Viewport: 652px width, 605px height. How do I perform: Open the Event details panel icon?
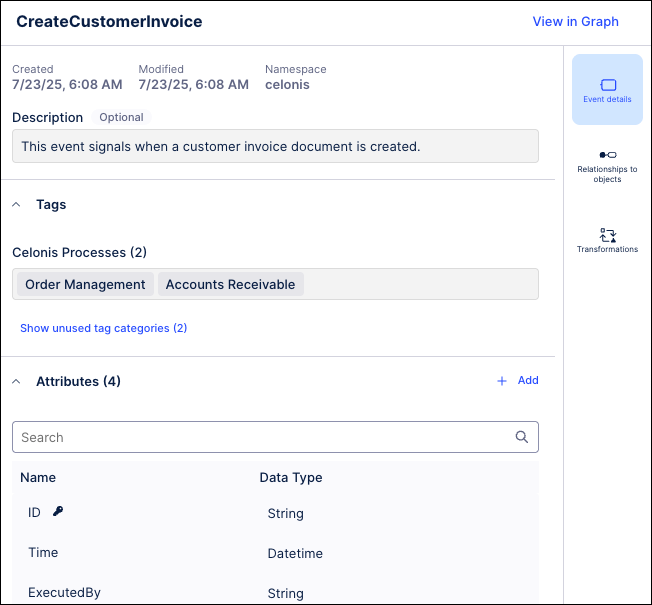(x=607, y=86)
